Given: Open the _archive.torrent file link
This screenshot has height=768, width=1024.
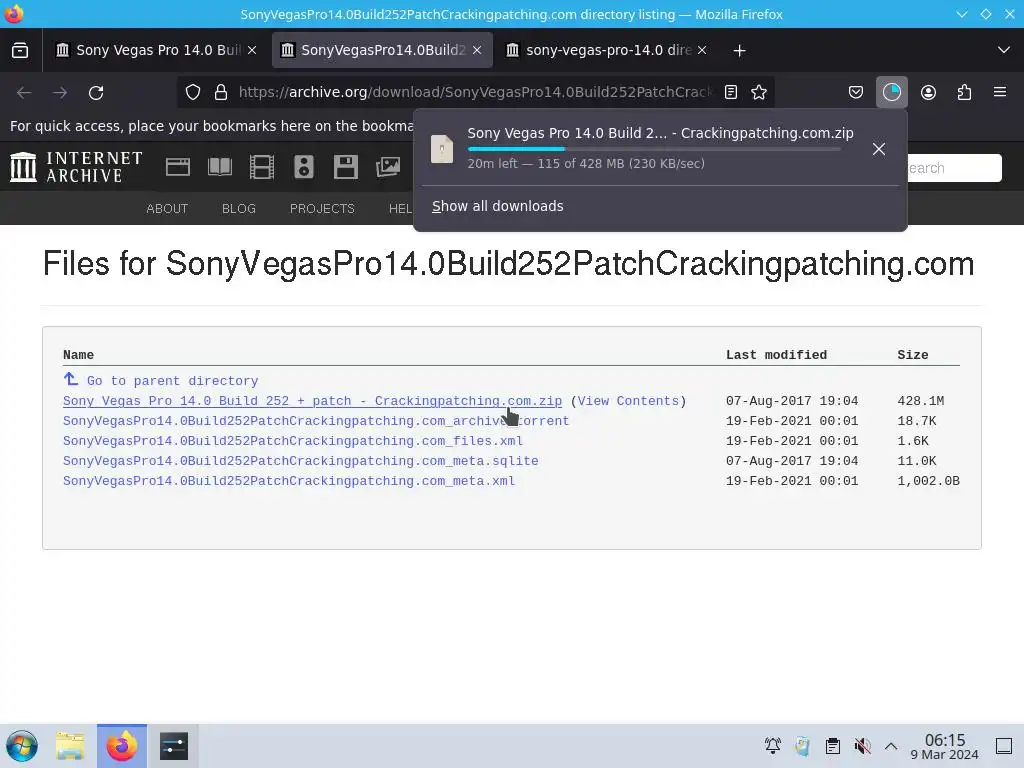Looking at the screenshot, I should [316, 421].
